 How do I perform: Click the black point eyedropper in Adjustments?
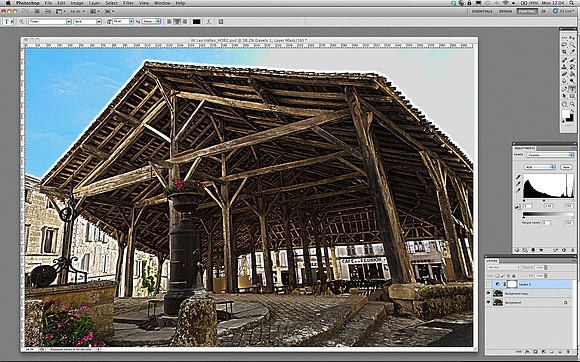point(518,177)
